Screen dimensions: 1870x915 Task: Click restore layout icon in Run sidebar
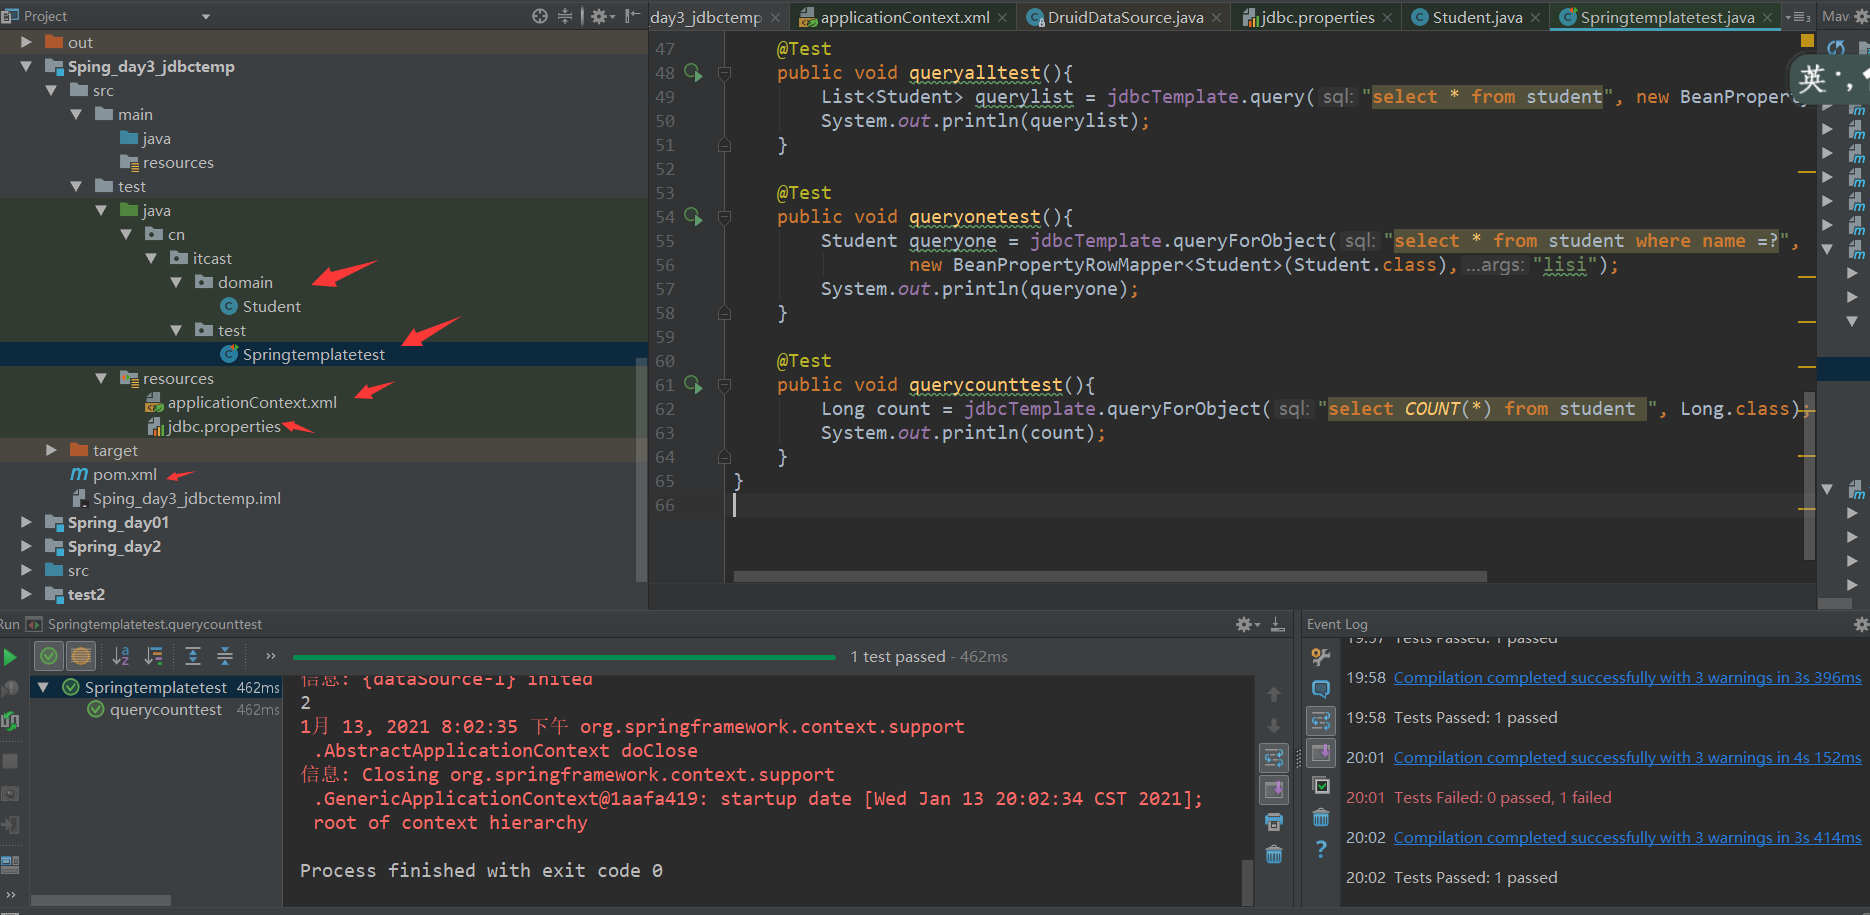pos(10,864)
